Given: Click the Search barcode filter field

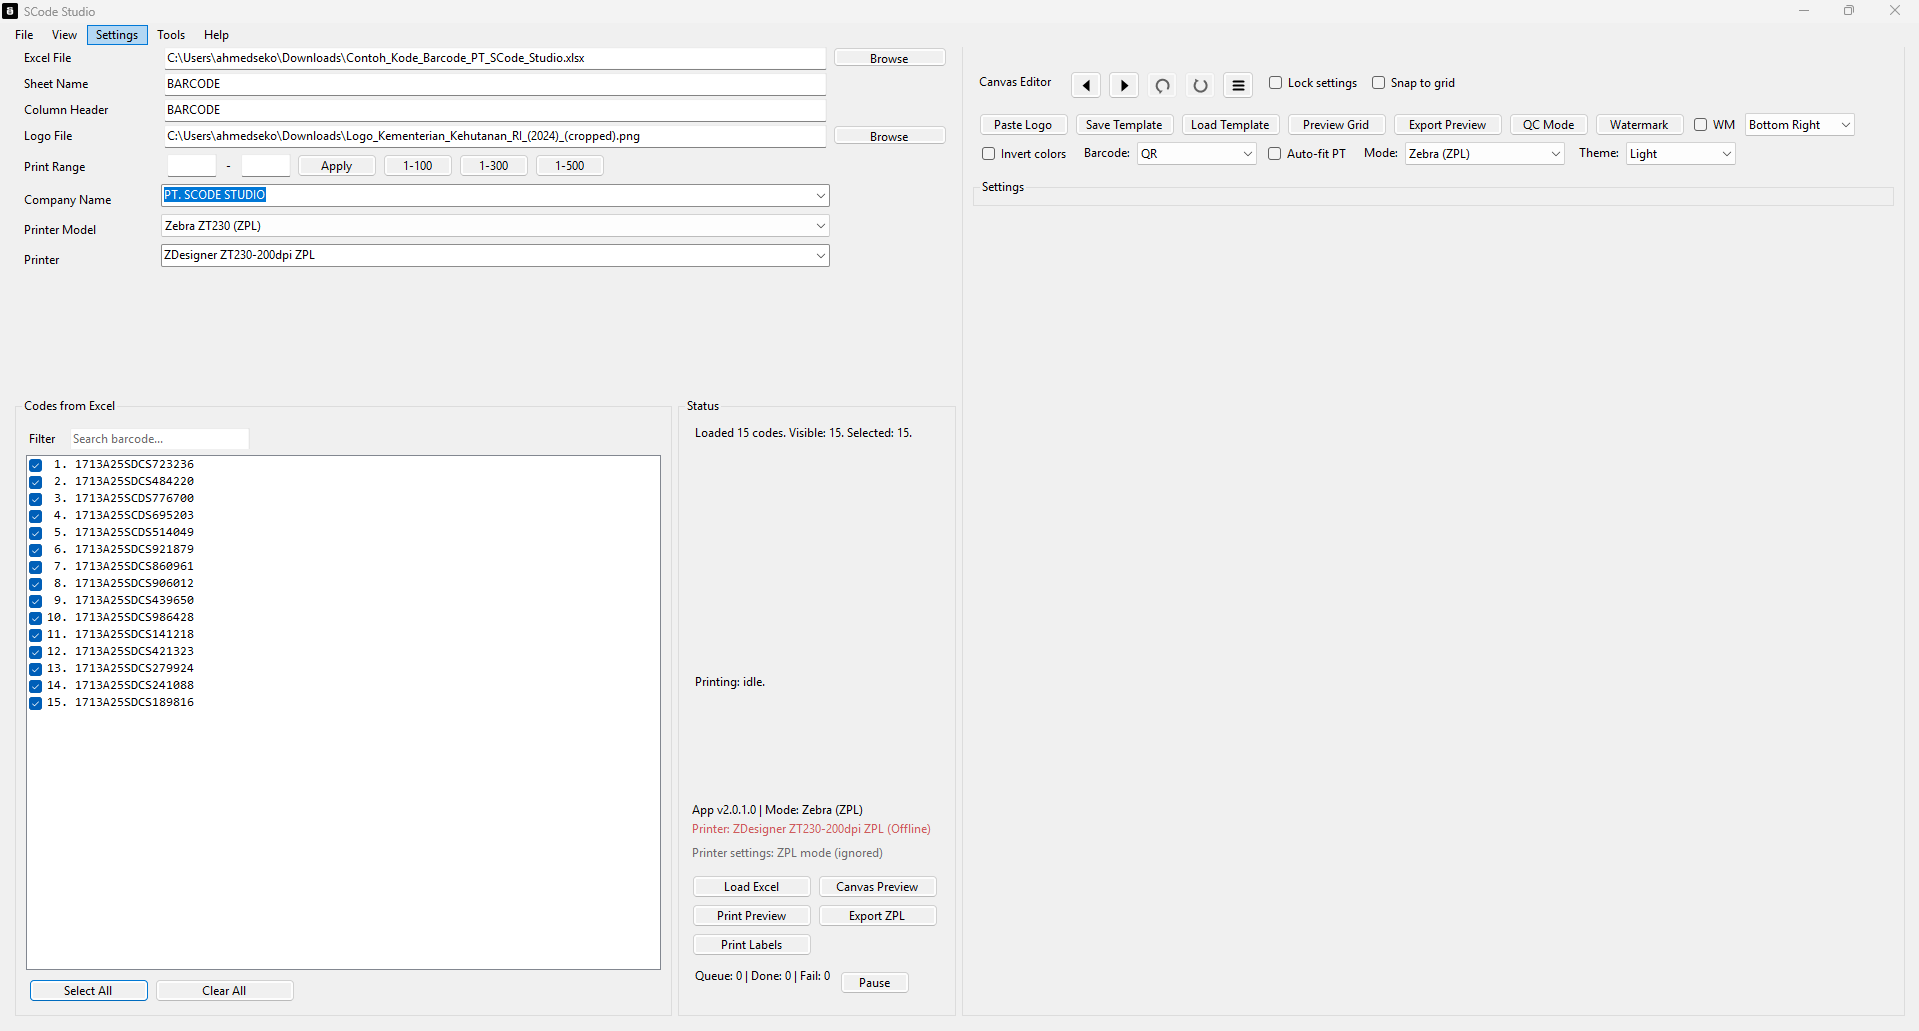Looking at the screenshot, I should coord(158,439).
